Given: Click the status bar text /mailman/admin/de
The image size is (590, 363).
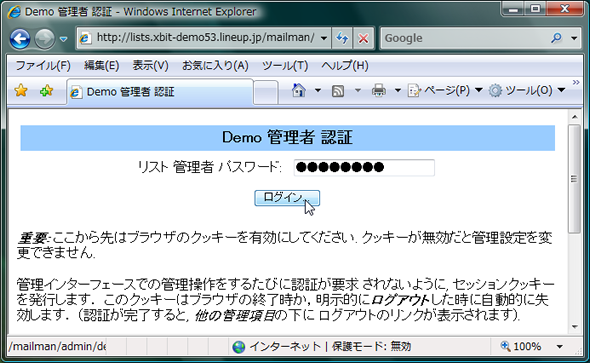Looking at the screenshot, I should click(x=58, y=346).
